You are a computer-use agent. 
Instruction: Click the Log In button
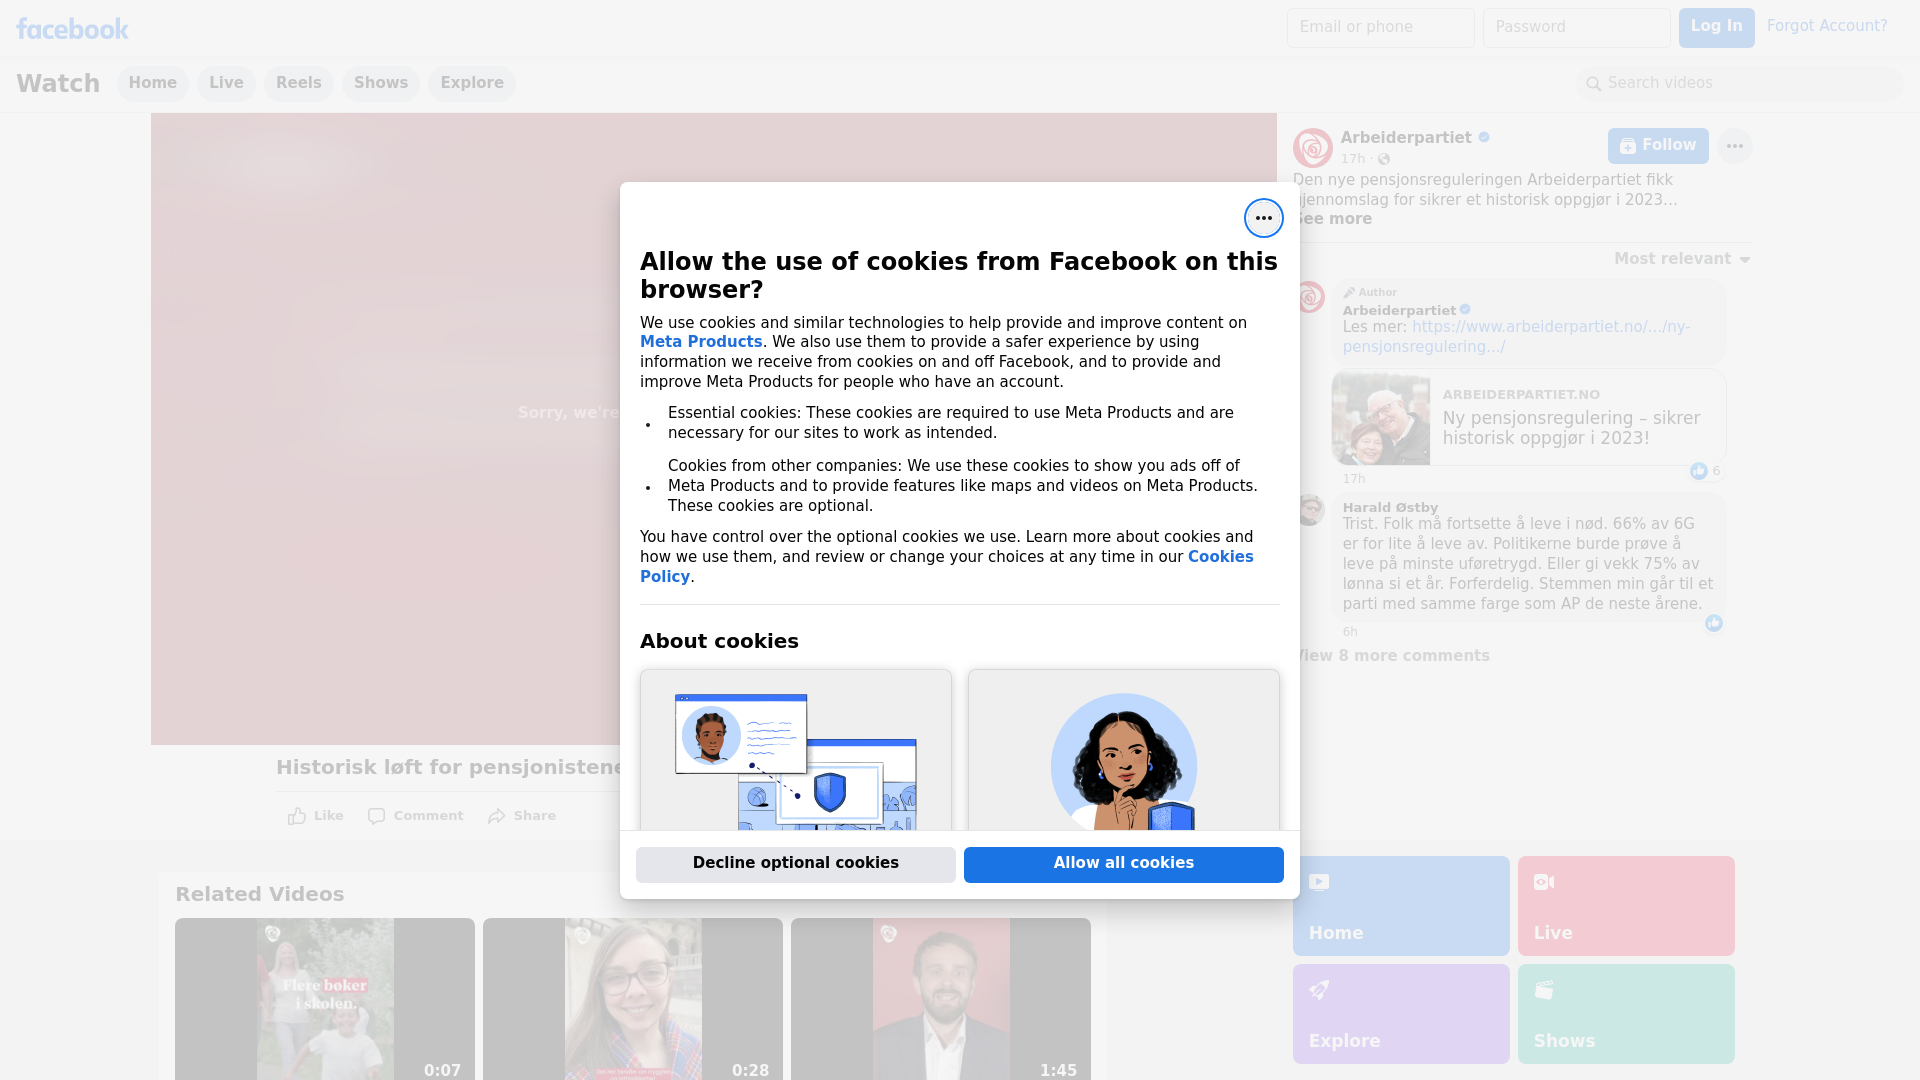click(1717, 28)
